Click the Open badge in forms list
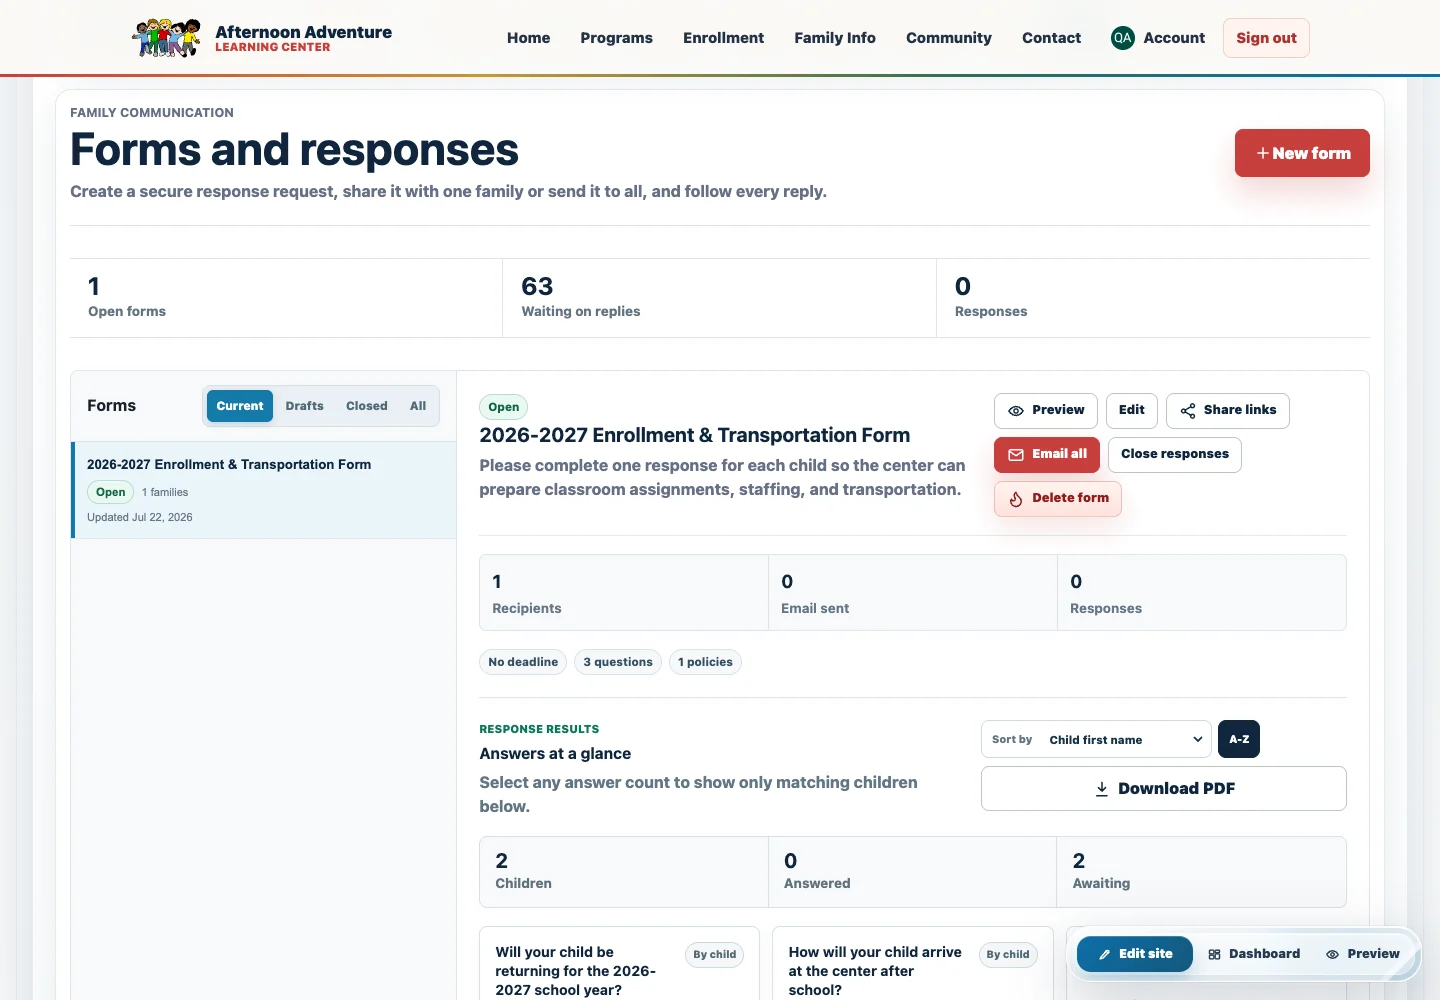The image size is (1440, 1000). [111, 492]
